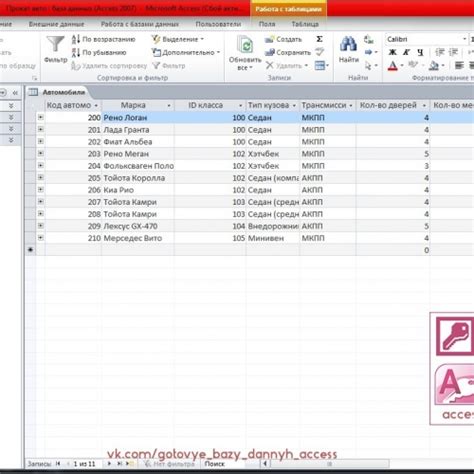Viewport: 474px width, 474px height.
Task: Toggle underline Ч formatting
Action: tap(420, 52)
